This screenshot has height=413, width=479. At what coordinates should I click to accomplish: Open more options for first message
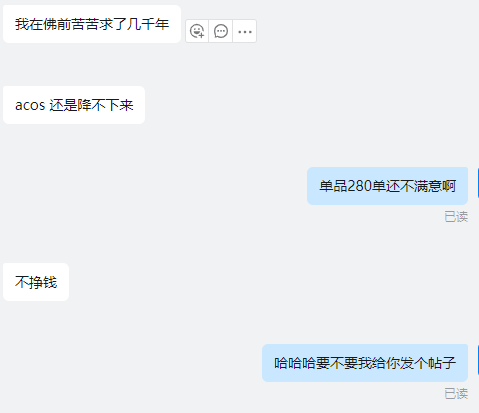[x=245, y=31]
